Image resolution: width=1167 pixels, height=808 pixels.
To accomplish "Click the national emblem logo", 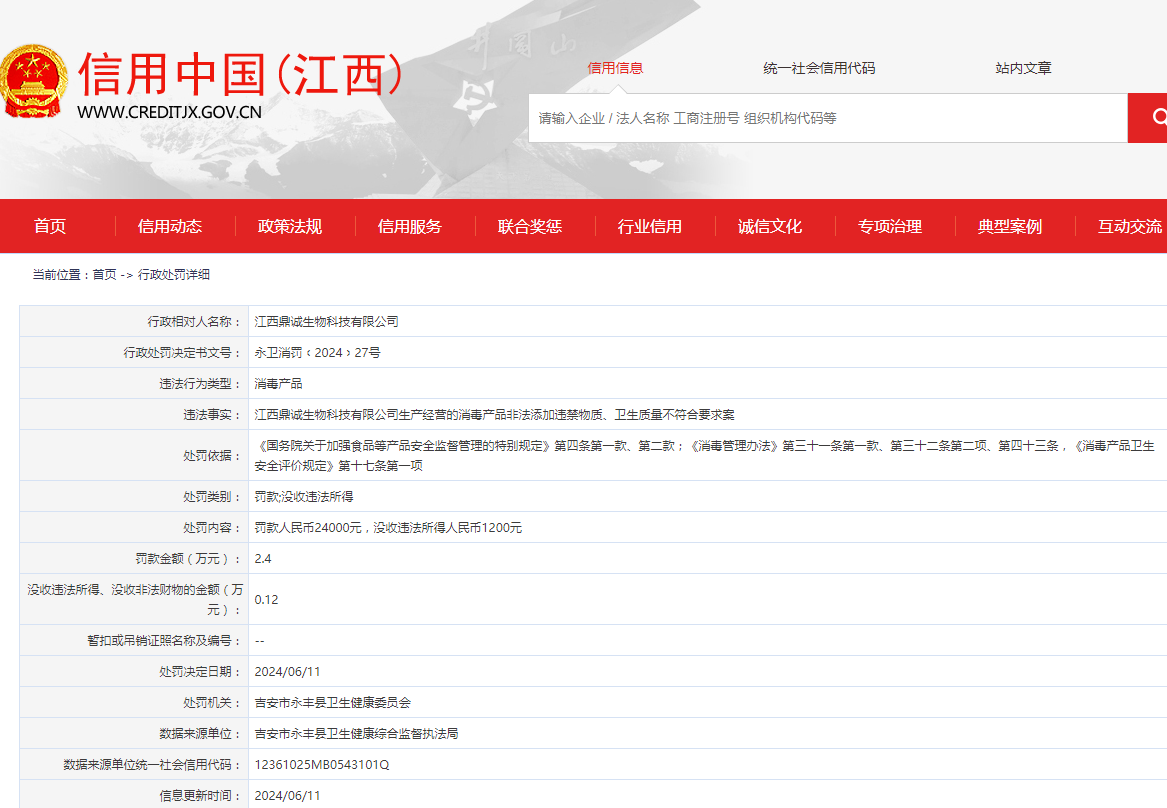I will point(33,81).
